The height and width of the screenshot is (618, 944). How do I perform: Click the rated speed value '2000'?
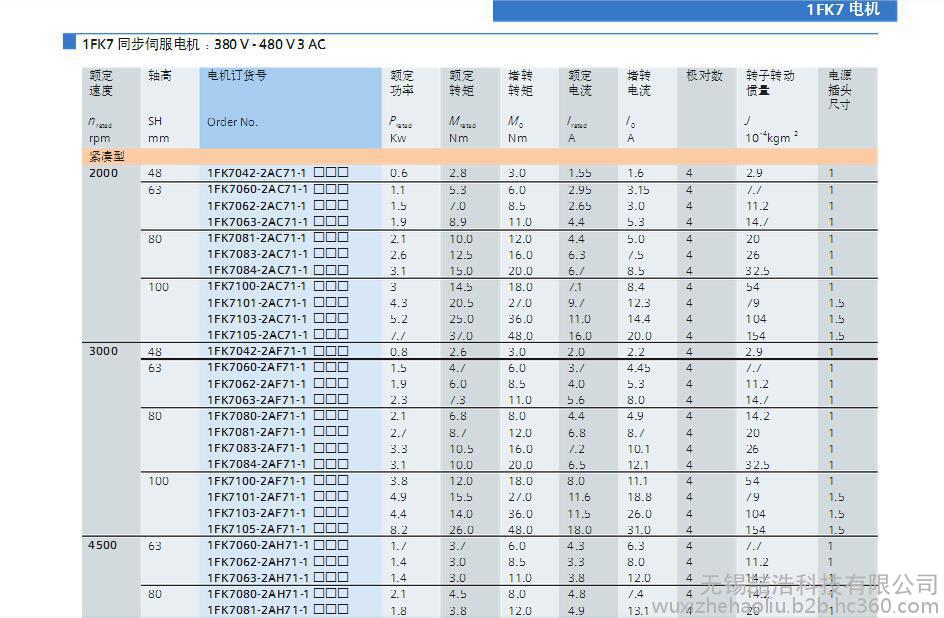click(104, 173)
